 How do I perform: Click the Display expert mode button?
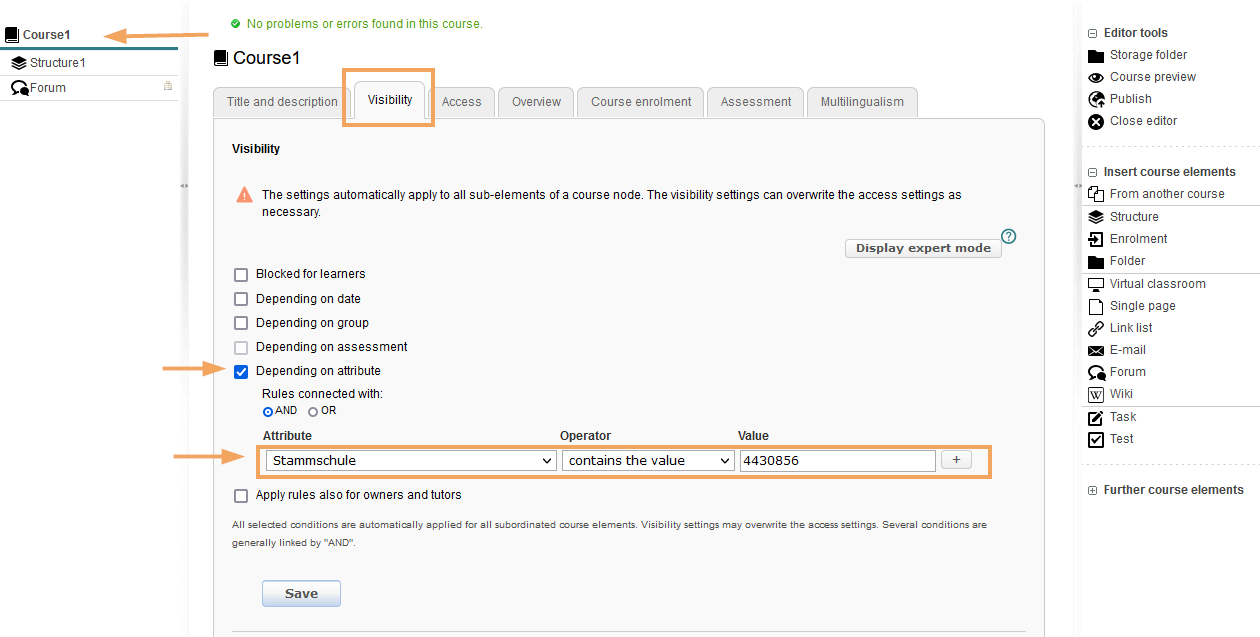pyautogui.click(x=922, y=248)
